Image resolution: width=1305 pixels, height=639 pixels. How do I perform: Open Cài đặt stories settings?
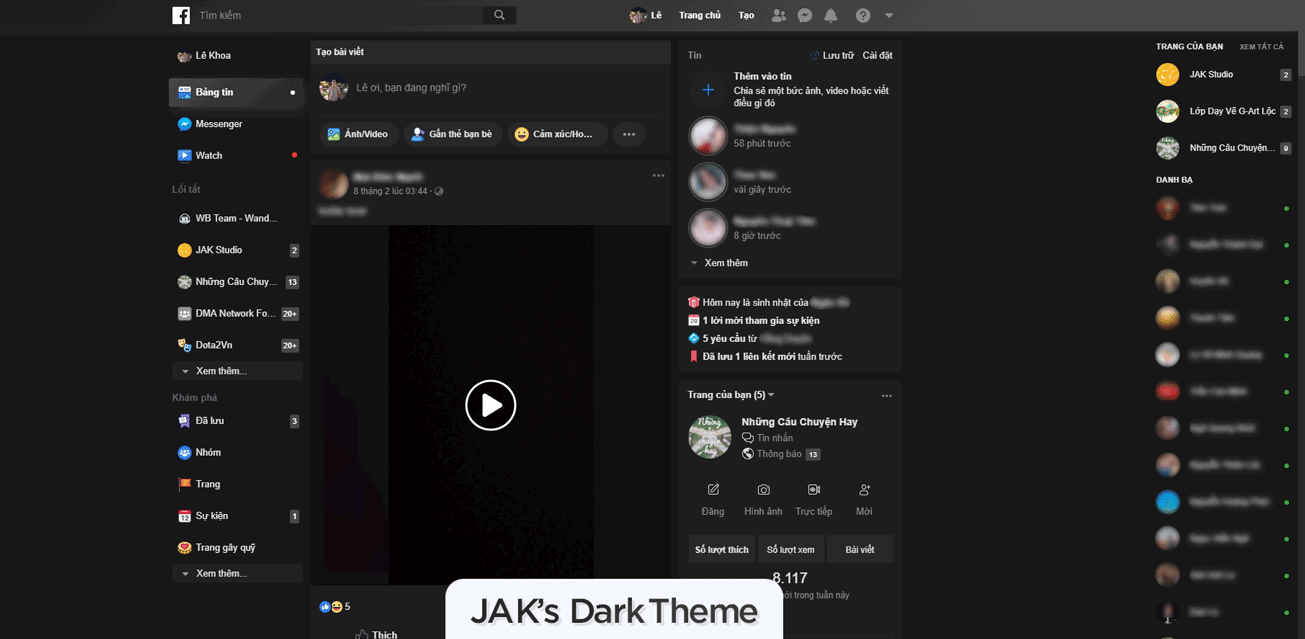(x=878, y=56)
